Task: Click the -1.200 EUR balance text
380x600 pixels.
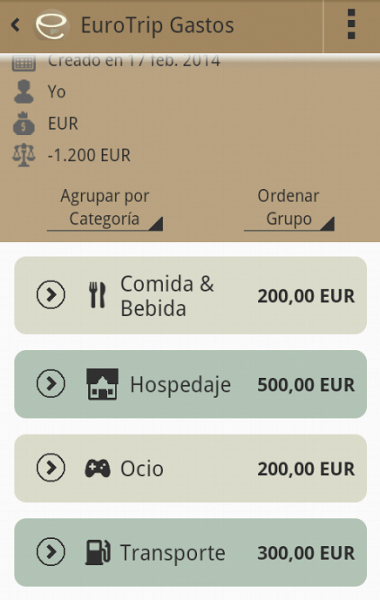Action: pyautogui.click(x=89, y=155)
